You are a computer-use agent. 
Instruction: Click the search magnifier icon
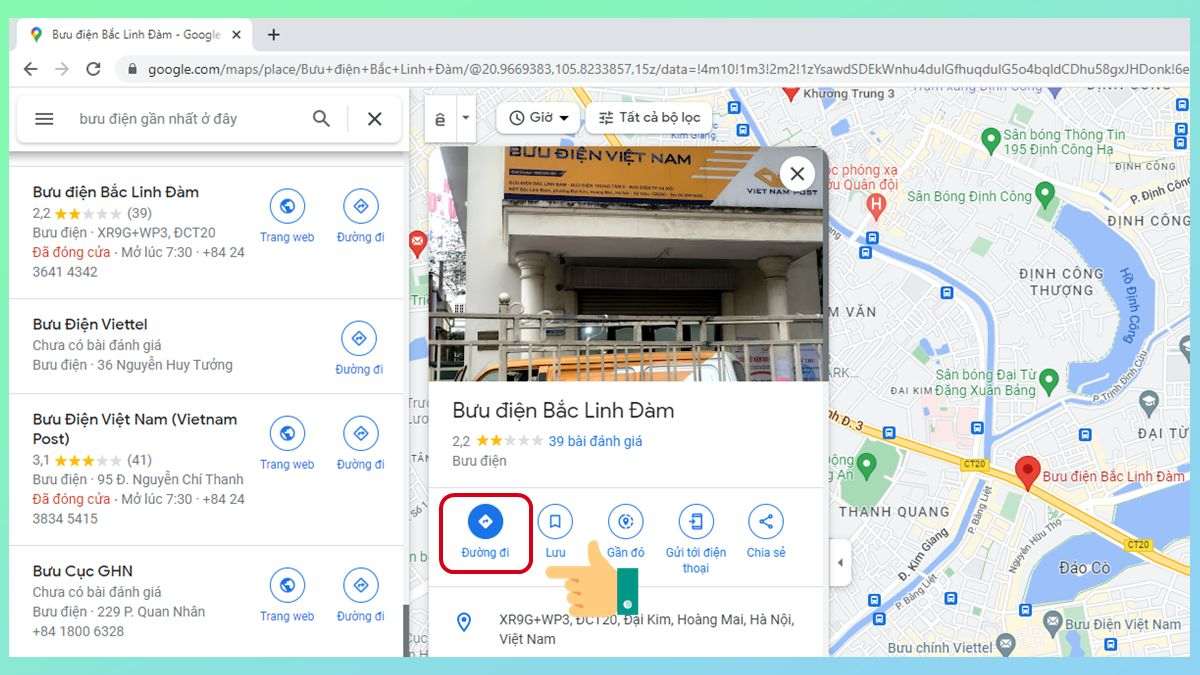pyautogui.click(x=321, y=119)
